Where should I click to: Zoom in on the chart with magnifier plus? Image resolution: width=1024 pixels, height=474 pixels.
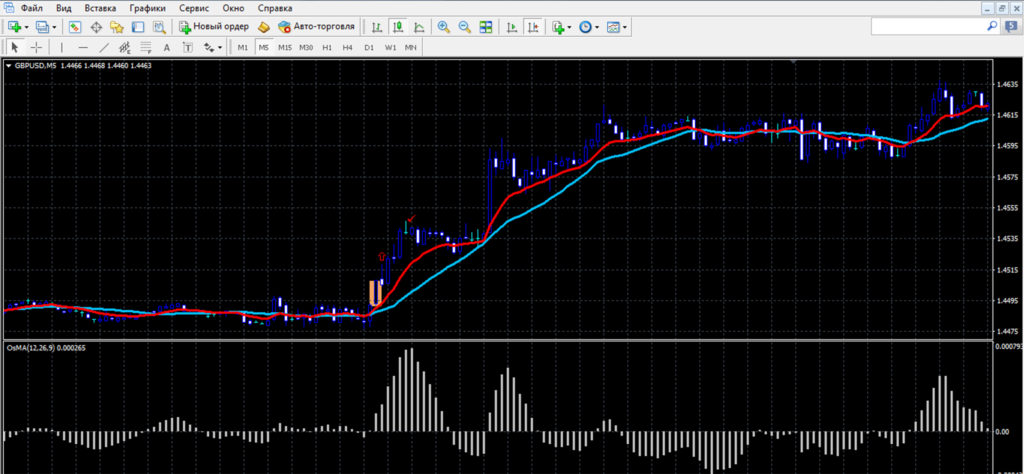click(443, 27)
